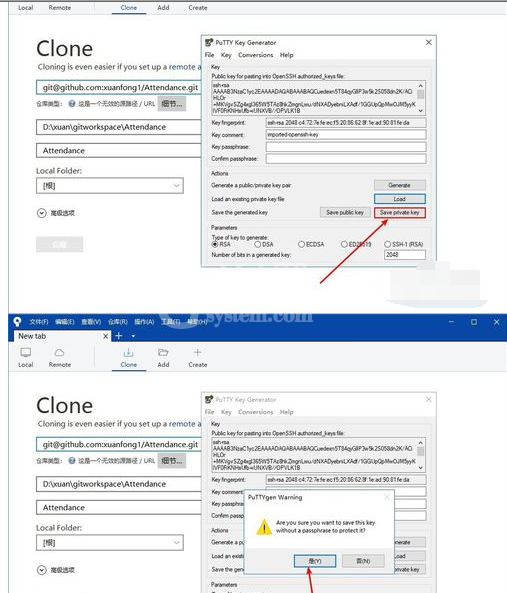Open the Local Folder dropdown in lower Clone form

(110, 543)
